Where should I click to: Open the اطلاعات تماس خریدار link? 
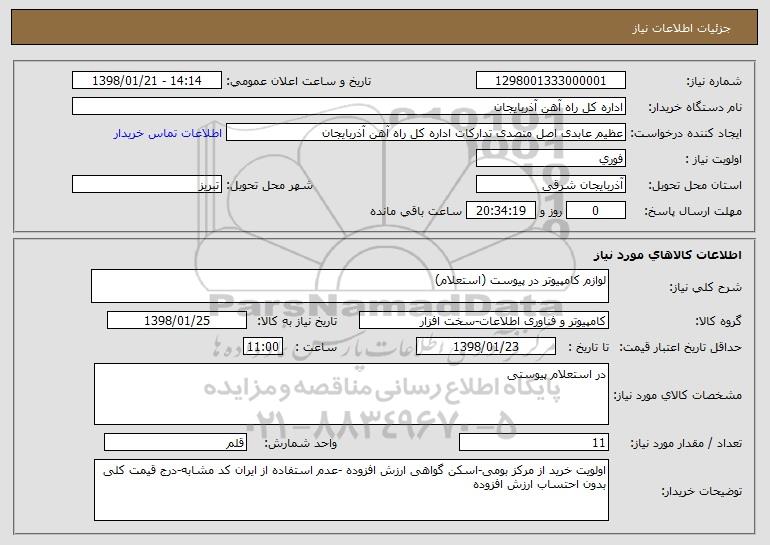(x=168, y=134)
